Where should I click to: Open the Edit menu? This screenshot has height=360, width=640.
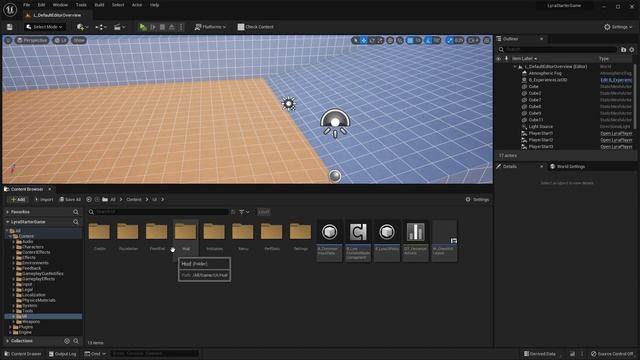tap(41, 5)
